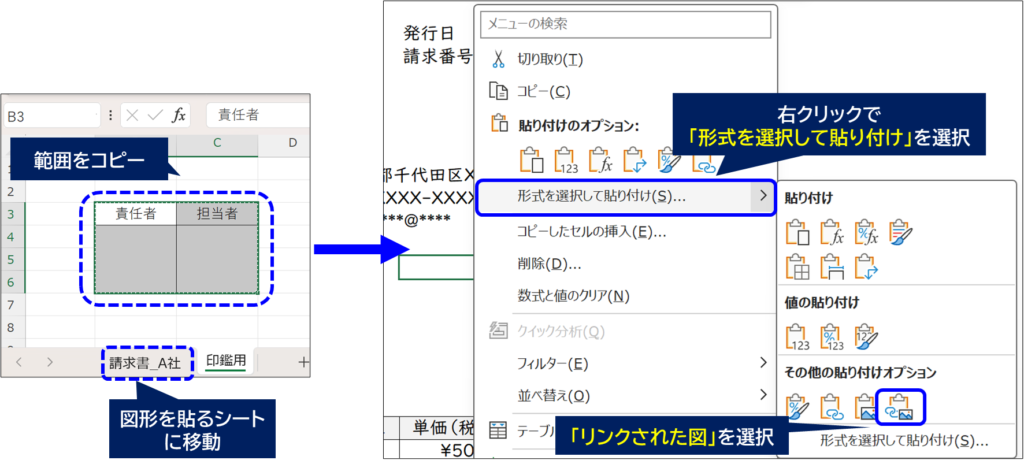Click formula bar input showing 責任者
The width and height of the screenshot is (1024, 464).
(x=257, y=116)
